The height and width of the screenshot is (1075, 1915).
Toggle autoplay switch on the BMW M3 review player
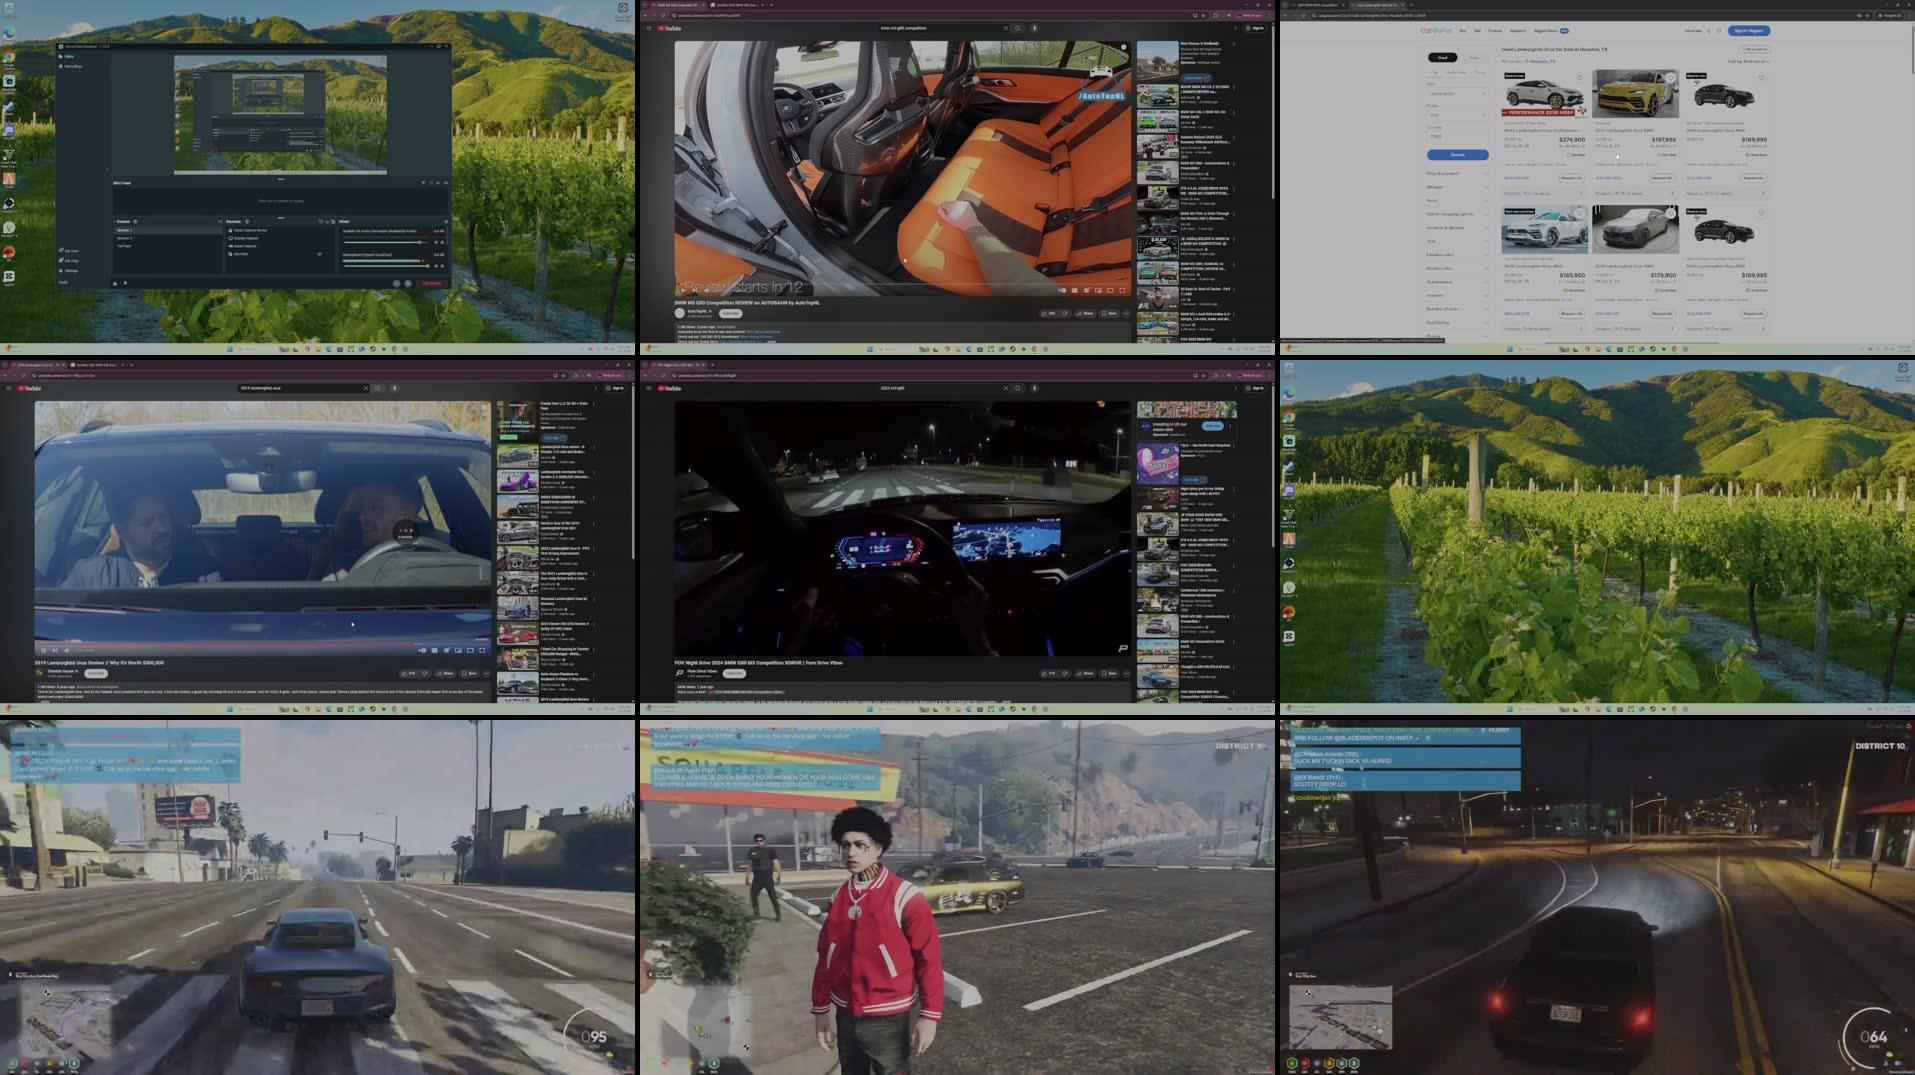coord(1062,290)
